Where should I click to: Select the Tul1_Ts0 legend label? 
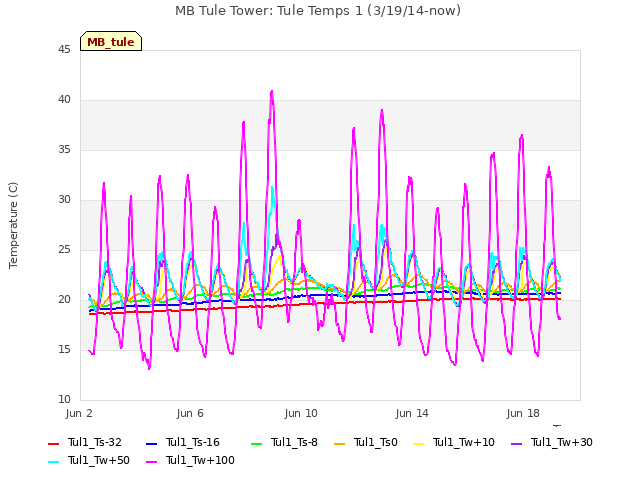point(376,442)
